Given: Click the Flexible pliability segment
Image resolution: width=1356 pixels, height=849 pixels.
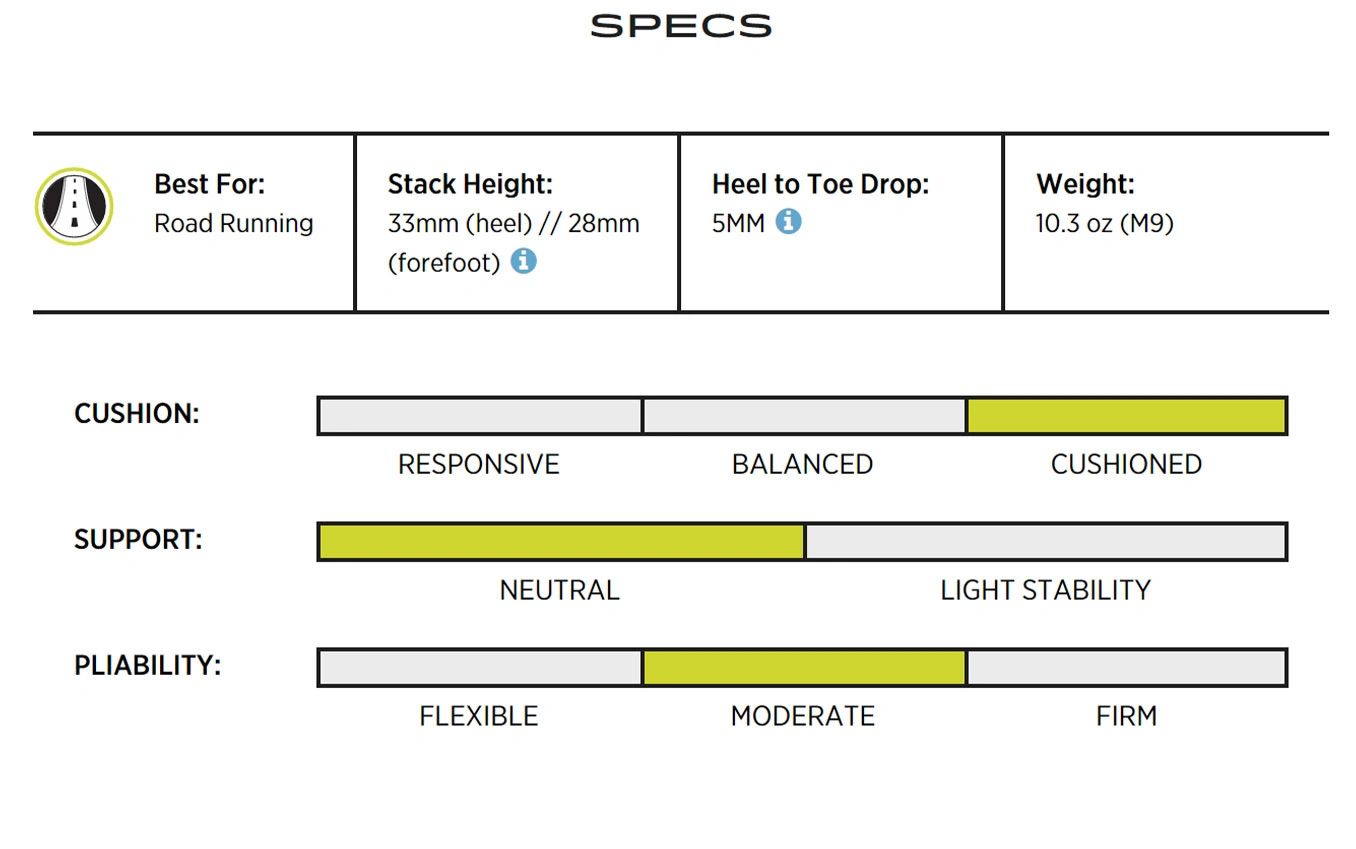Looking at the screenshot, I should click(x=480, y=668).
